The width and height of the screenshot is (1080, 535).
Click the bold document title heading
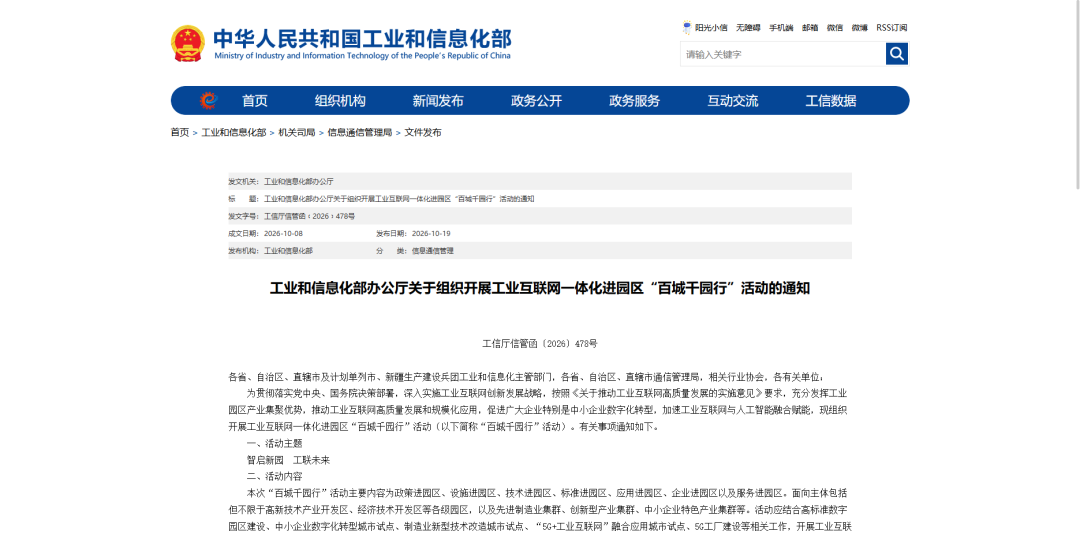click(x=539, y=289)
